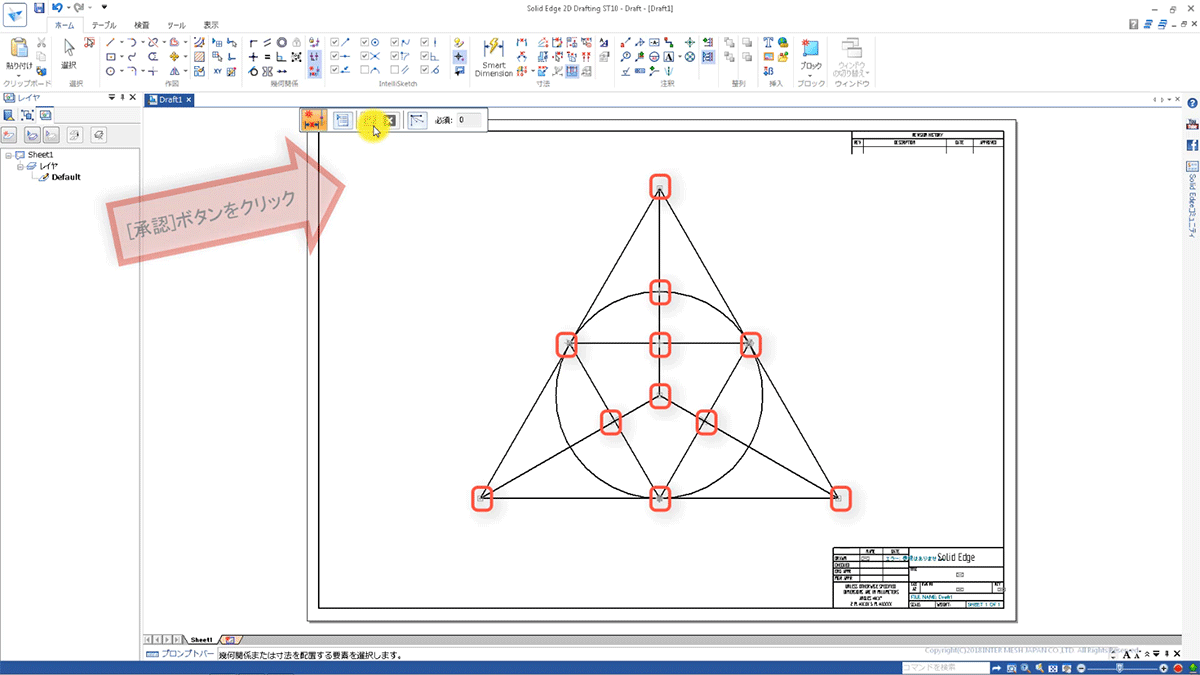Click the accept button in command bar
Screen dimensions: 1200x675
point(368,120)
